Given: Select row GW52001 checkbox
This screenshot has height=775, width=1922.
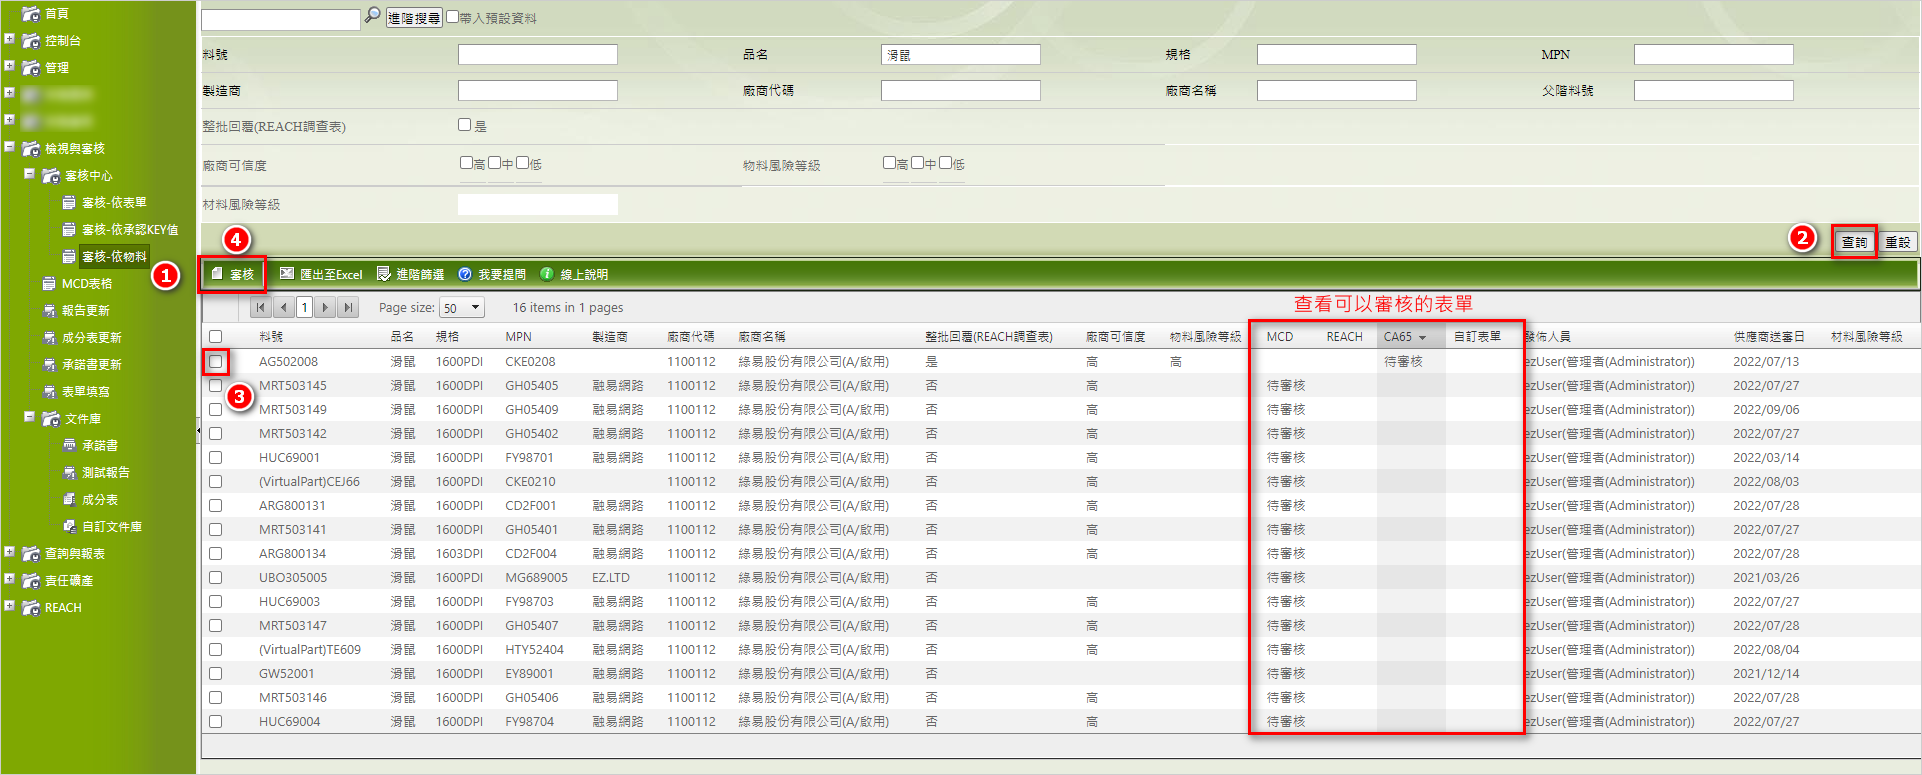Looking at the screenshot, I should point(215,673).
